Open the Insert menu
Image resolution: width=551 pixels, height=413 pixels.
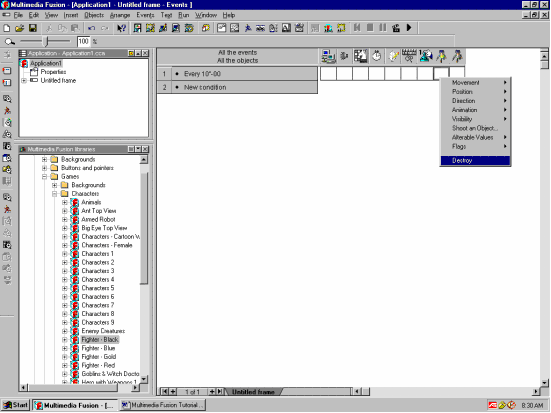[x=71, y=15]
